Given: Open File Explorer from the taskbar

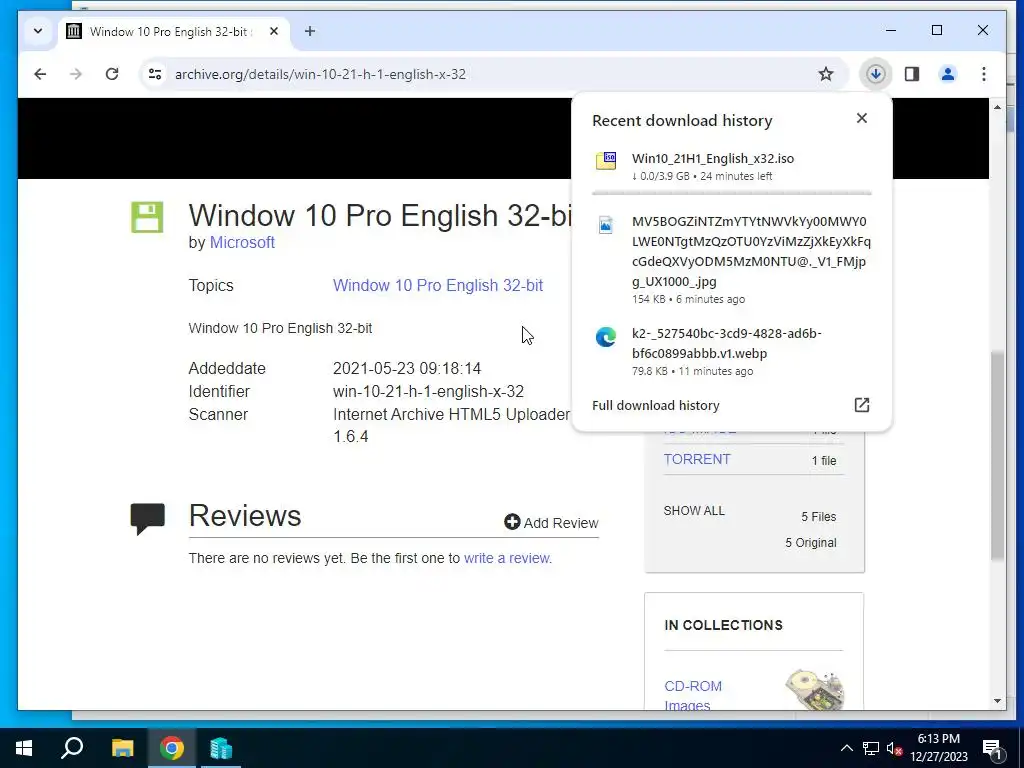Looking at the screenshot, I should pos(122,748).
